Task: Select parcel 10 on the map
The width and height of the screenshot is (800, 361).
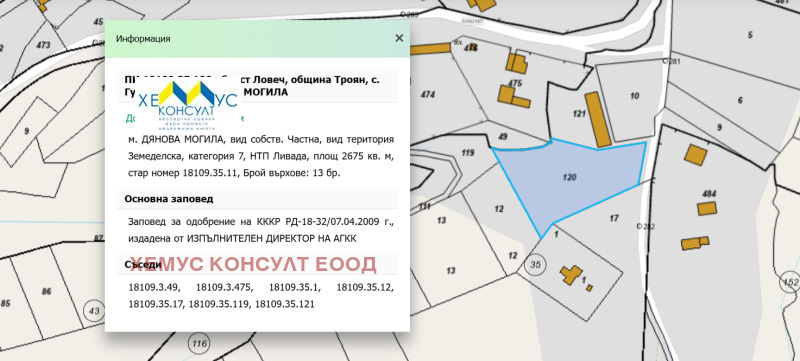Action: click(x=635, y=95)
